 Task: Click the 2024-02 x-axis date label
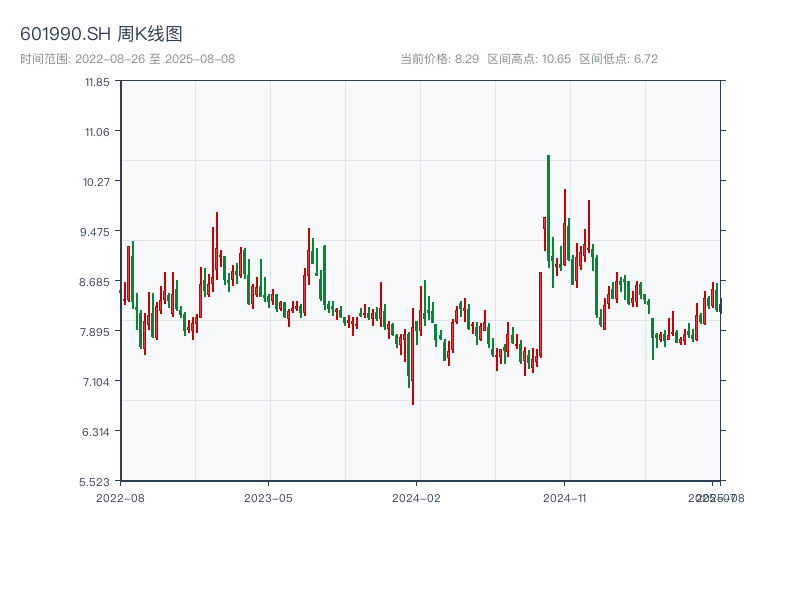pyautogui.click(x=417, y=497)
